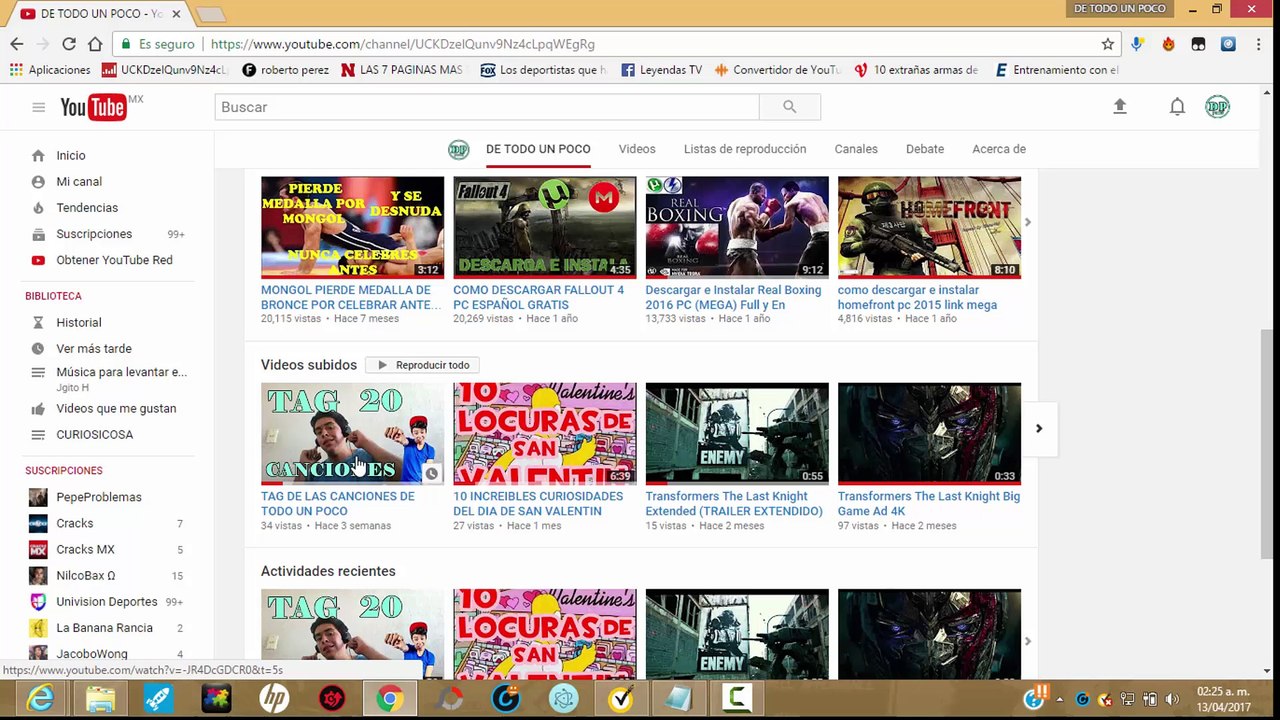Viewport: 1280px width, 720px height.
Task: Open the Acerca de tab
Action: click(999, 149)
